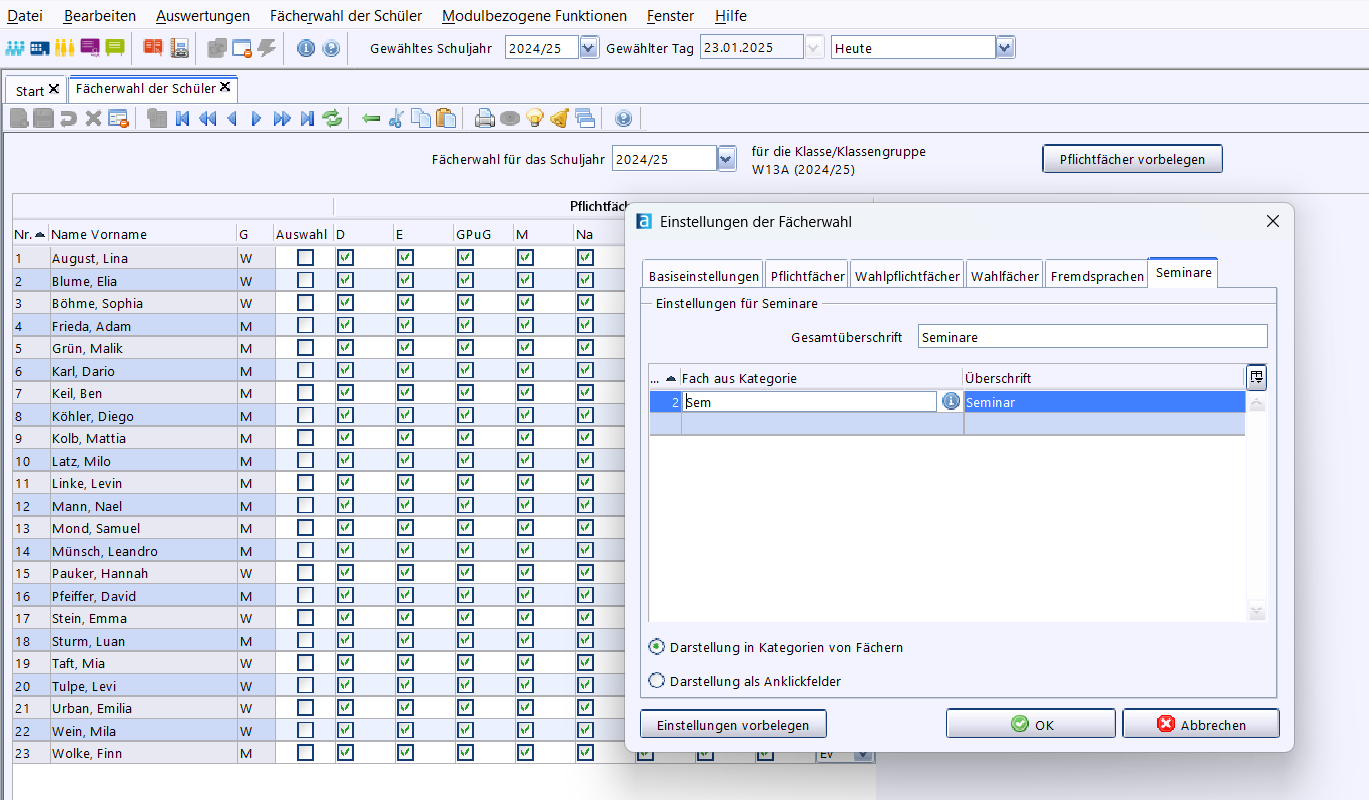Click the Sem category input field
This screenshot has width=1369, height=800.
coord(809,402)
